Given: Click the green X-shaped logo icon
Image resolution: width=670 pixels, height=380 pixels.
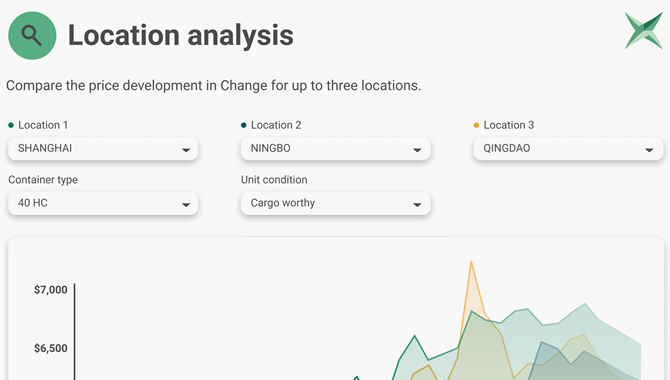Looking at the screenshot, I should tap(644, 30).
